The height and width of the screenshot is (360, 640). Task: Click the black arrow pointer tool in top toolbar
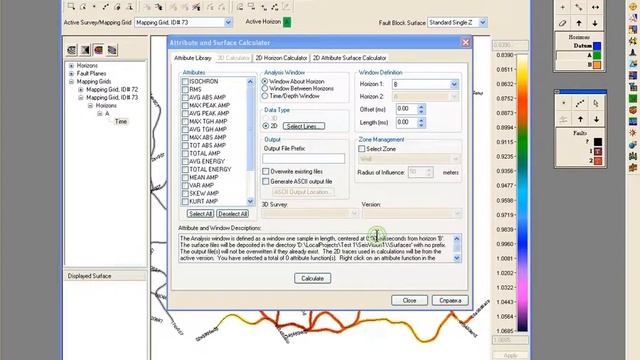tap(159, 7)
